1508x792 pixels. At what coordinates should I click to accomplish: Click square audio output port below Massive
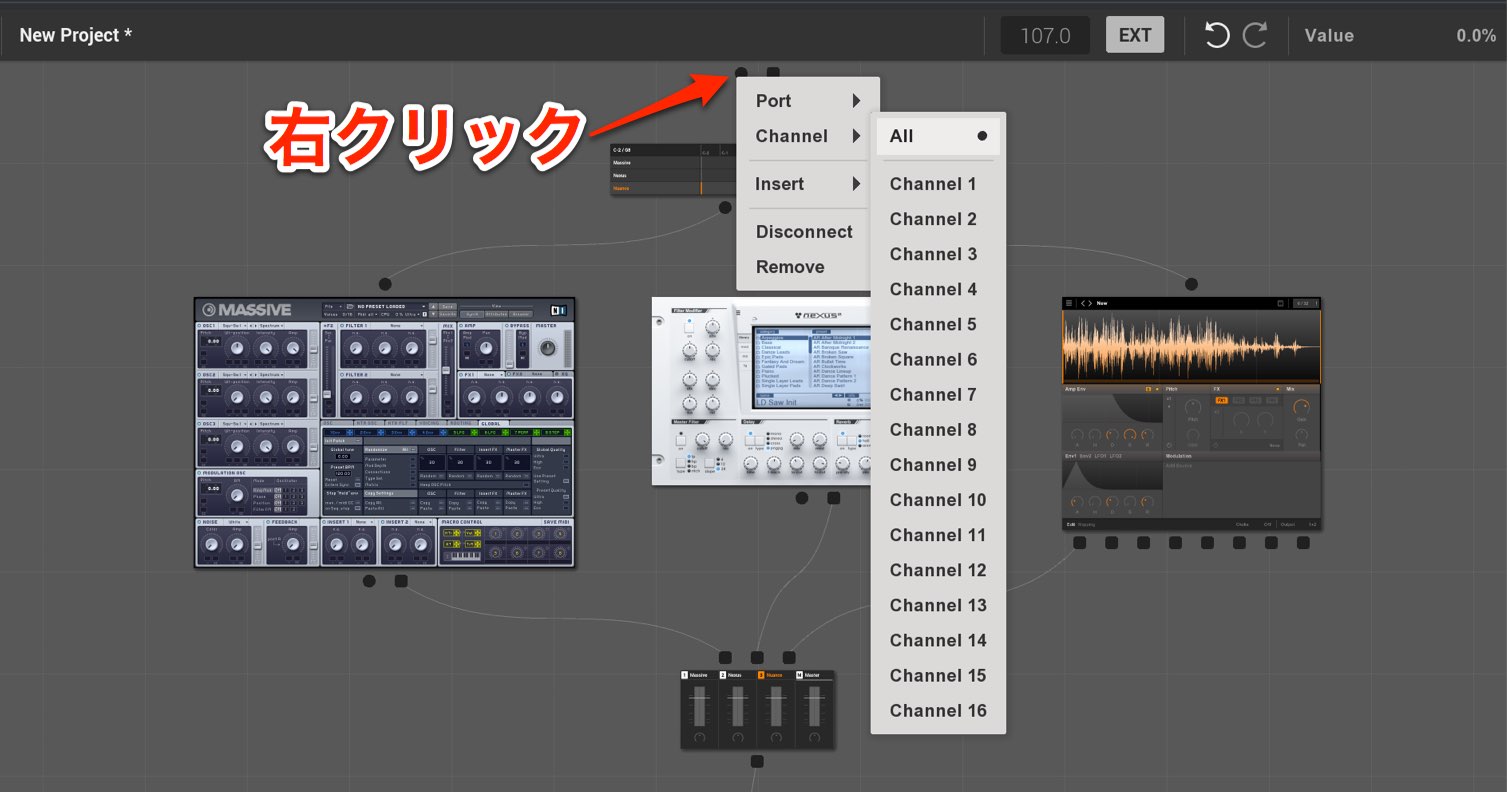pos(401,581)
